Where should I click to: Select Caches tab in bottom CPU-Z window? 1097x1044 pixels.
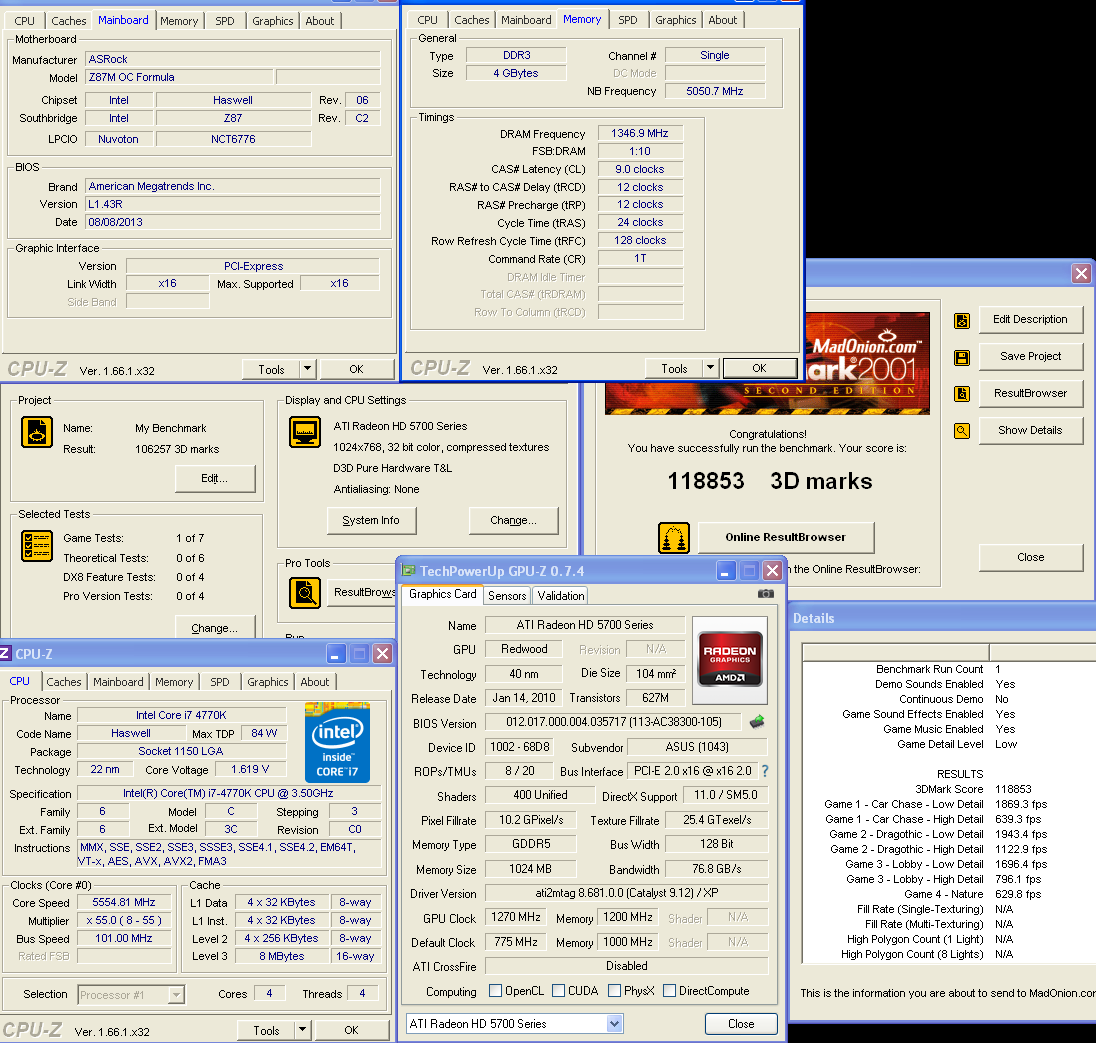point(64,682)
